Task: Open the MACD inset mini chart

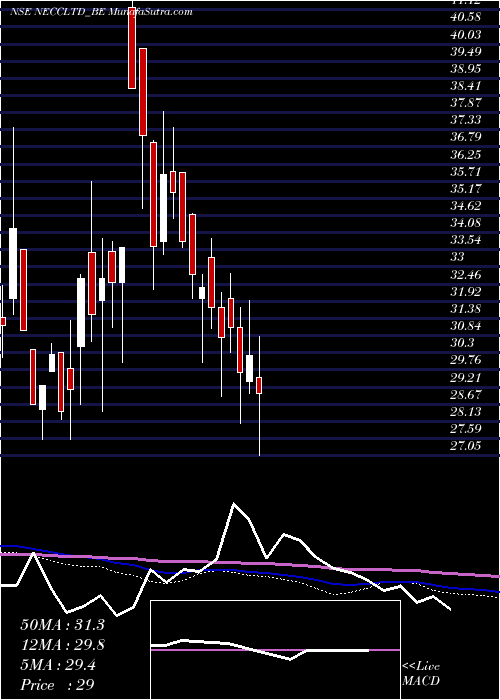Action: [x=275, y=650]
